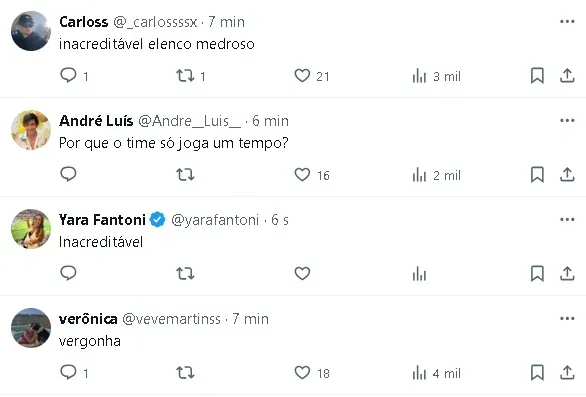Open the @vevemartinss handle link

pos(172,319)
